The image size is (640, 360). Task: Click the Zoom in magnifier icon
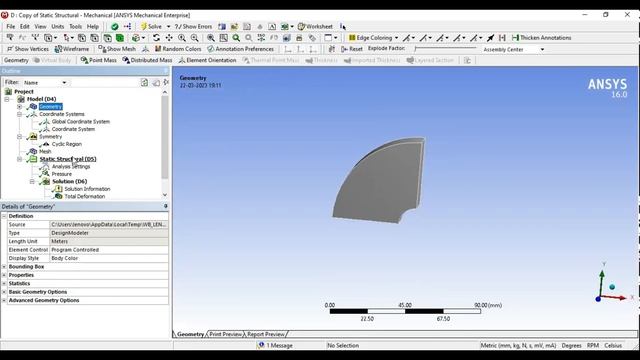click(x=182, y=38)
